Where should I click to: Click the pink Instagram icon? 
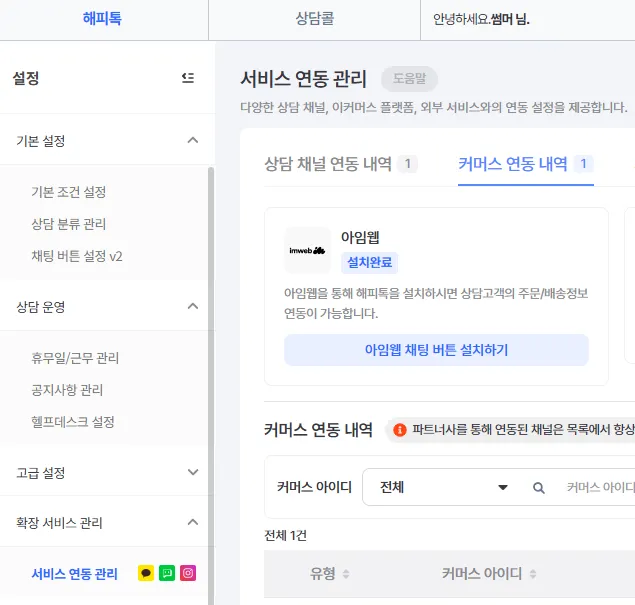(x=188, y=573)
